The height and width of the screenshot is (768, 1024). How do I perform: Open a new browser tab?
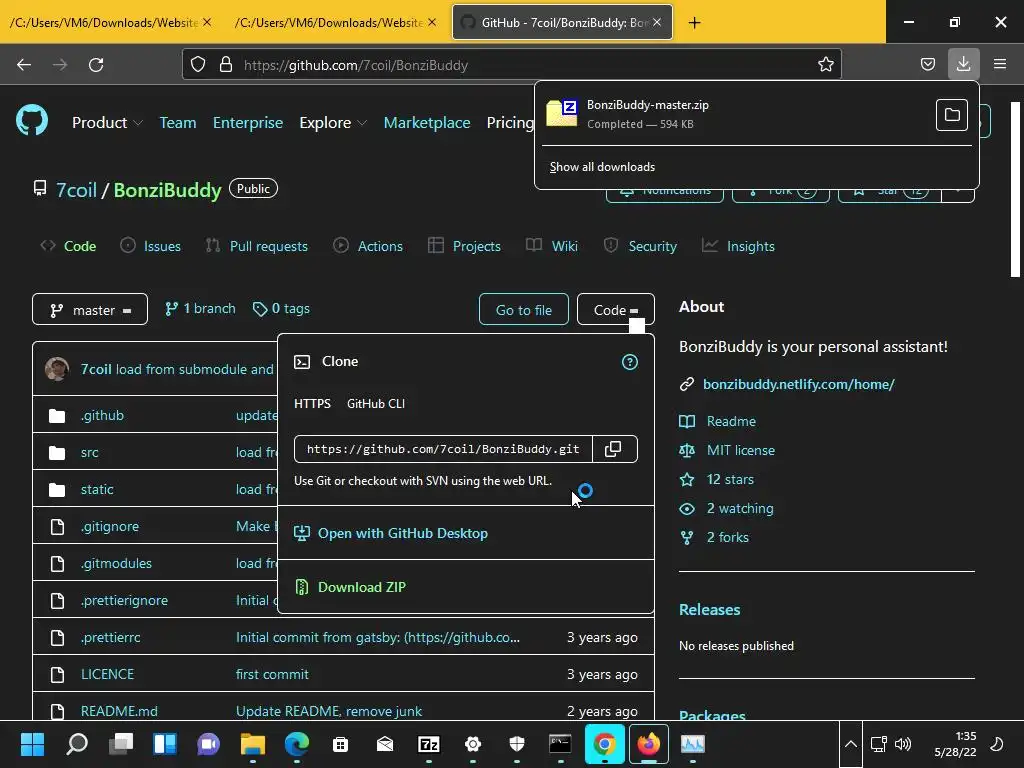694,23
